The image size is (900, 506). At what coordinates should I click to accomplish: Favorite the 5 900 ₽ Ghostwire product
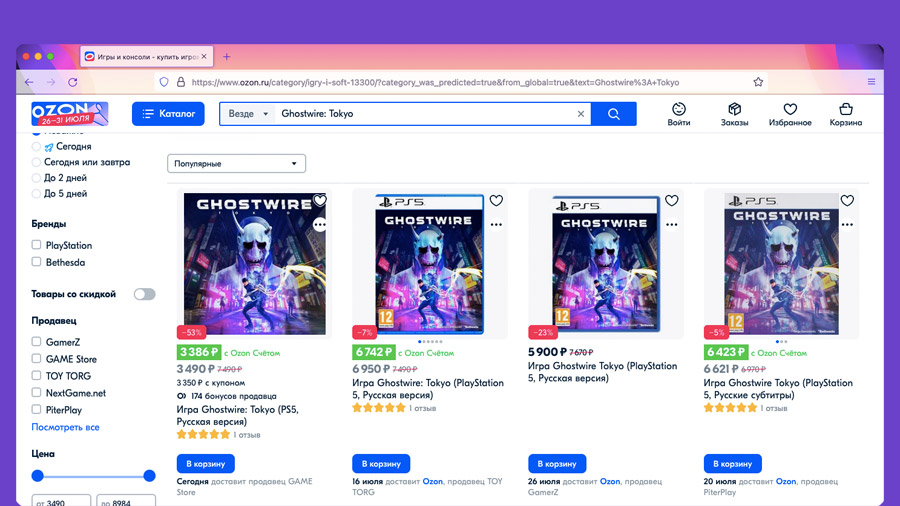672,201
